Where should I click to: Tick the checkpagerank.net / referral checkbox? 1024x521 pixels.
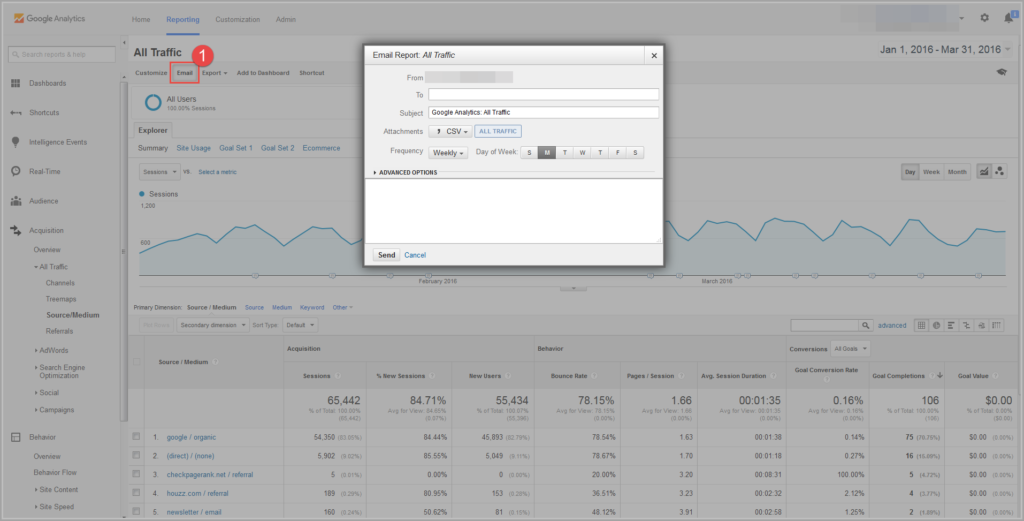pos(136,474)
